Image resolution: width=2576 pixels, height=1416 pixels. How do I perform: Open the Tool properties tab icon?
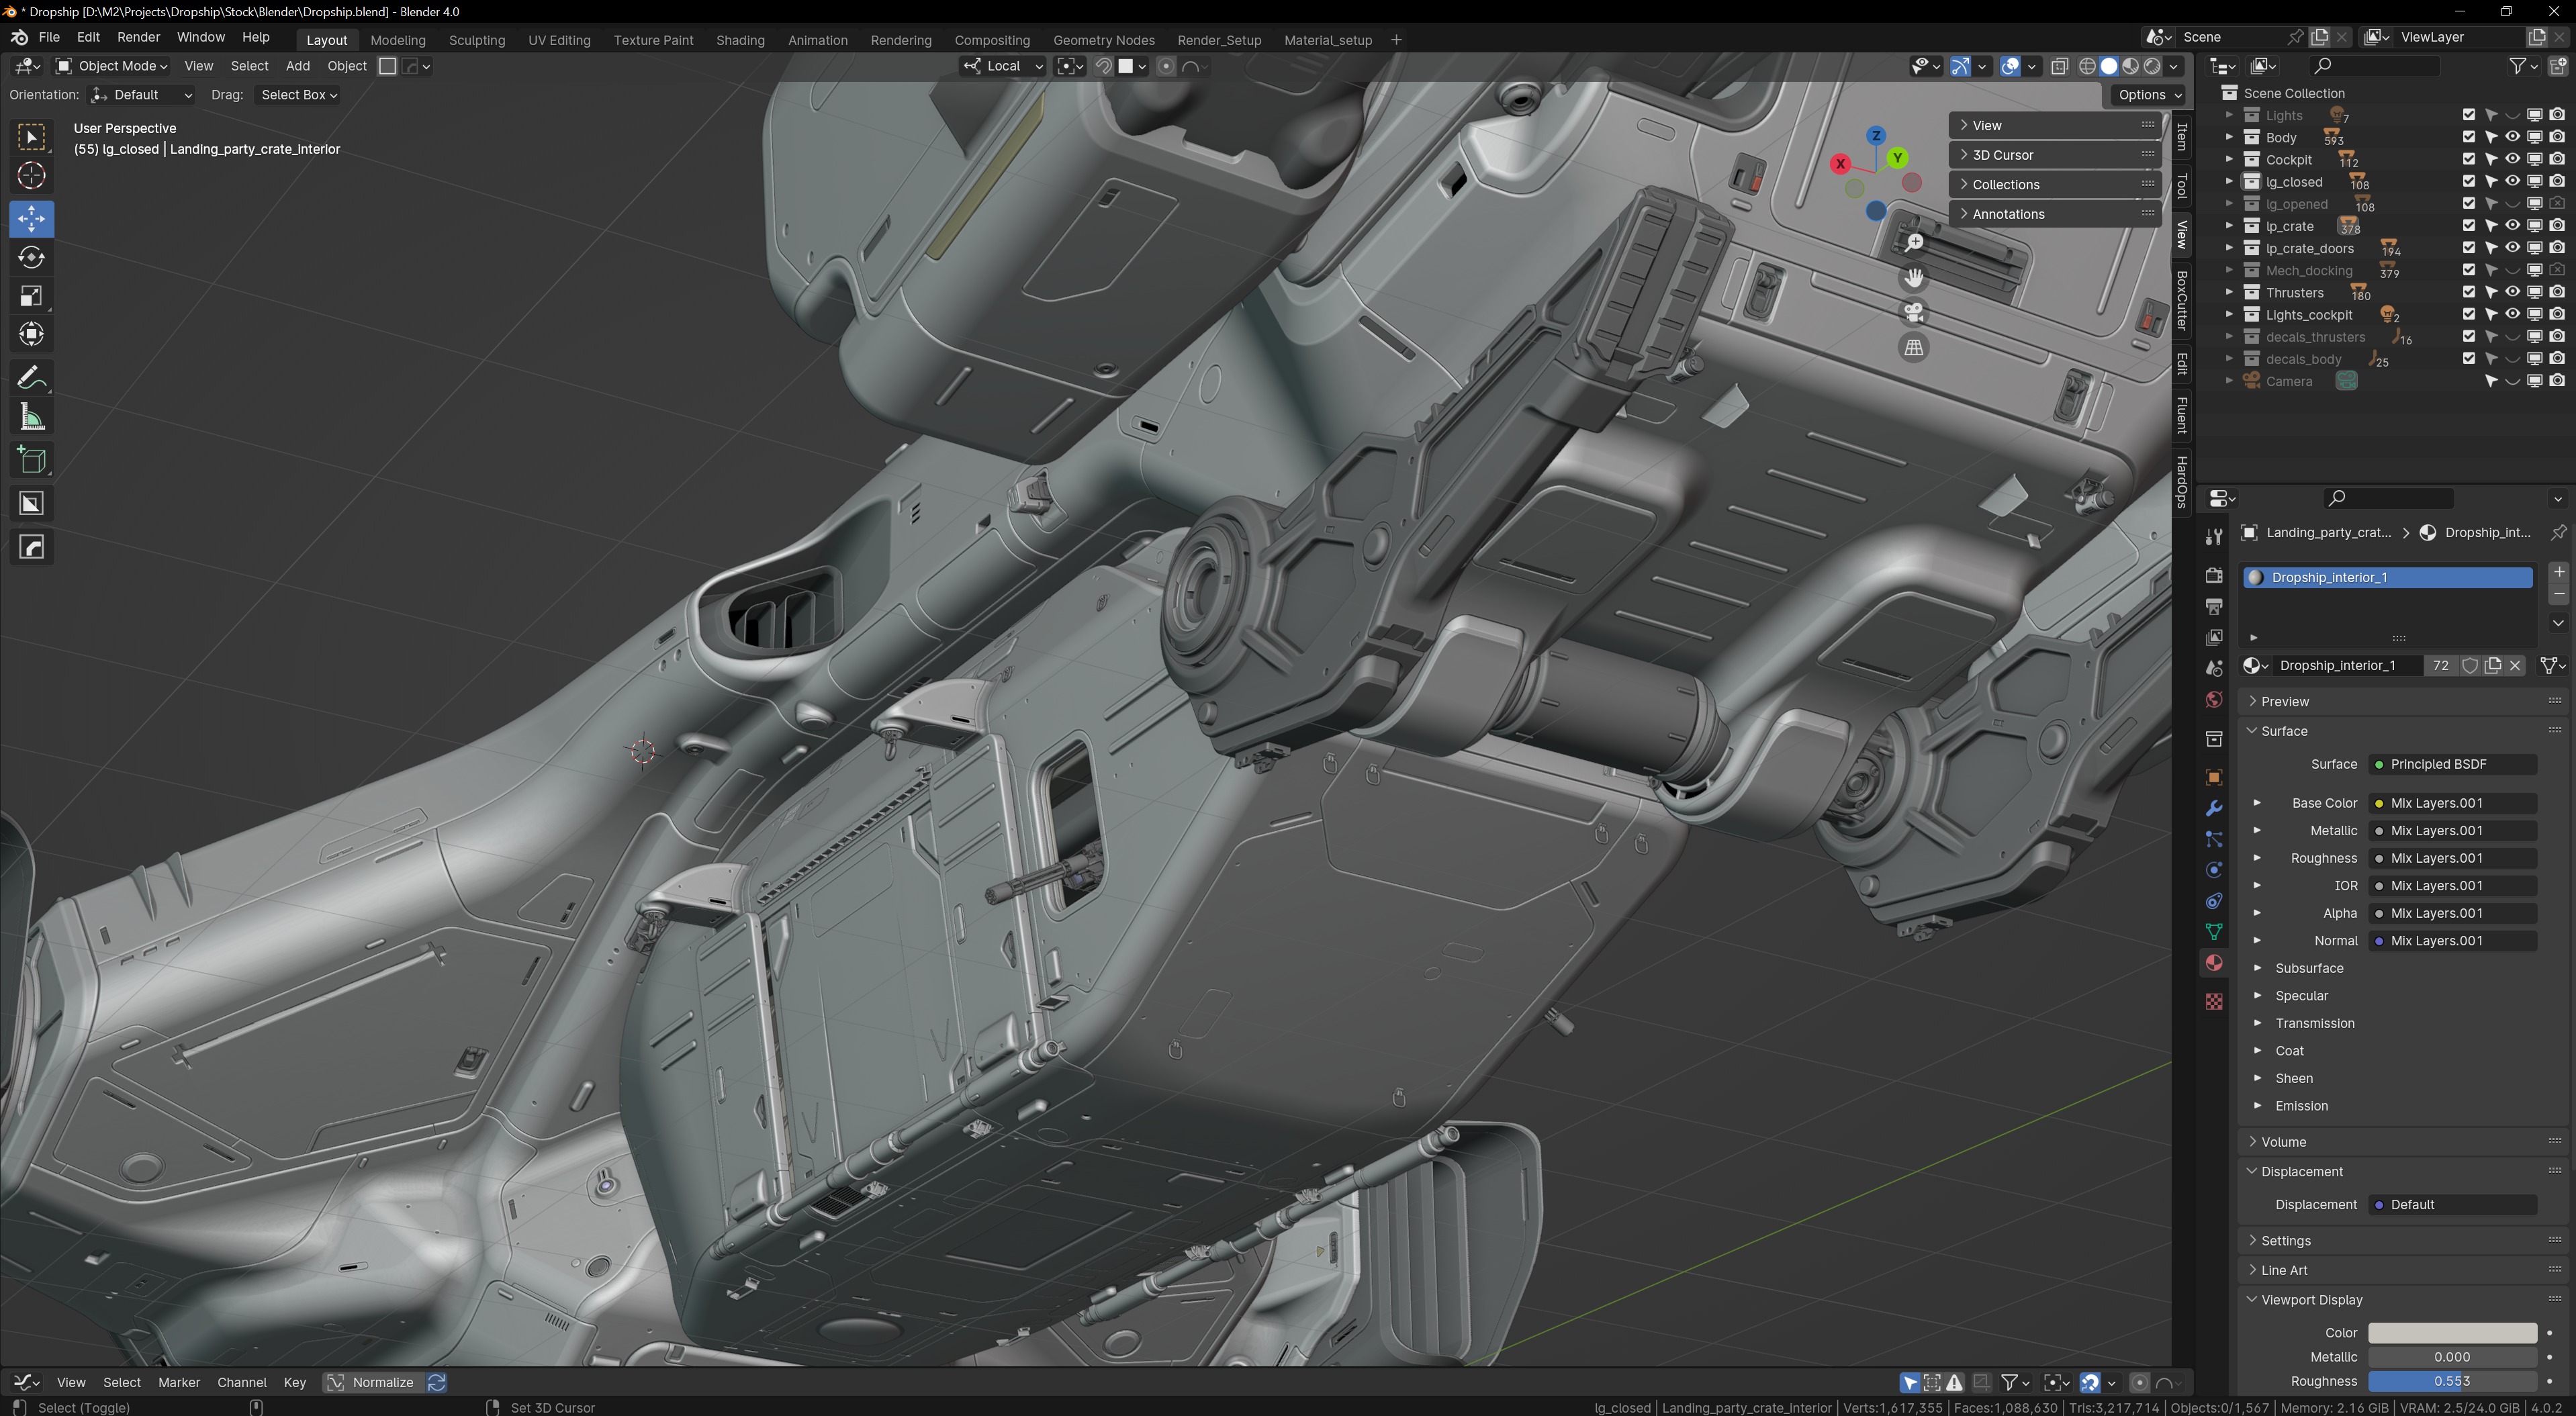[x=2214, y=537]
